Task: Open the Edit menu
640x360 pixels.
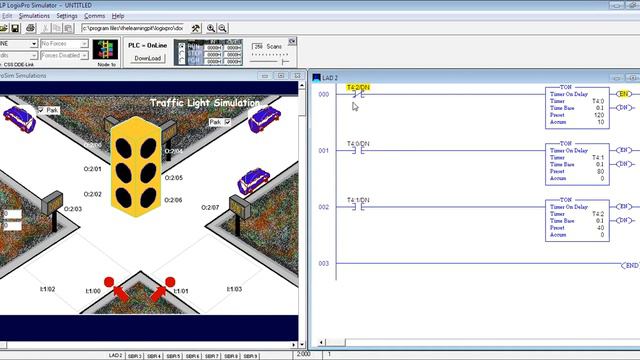Action: tap(7, 16)
